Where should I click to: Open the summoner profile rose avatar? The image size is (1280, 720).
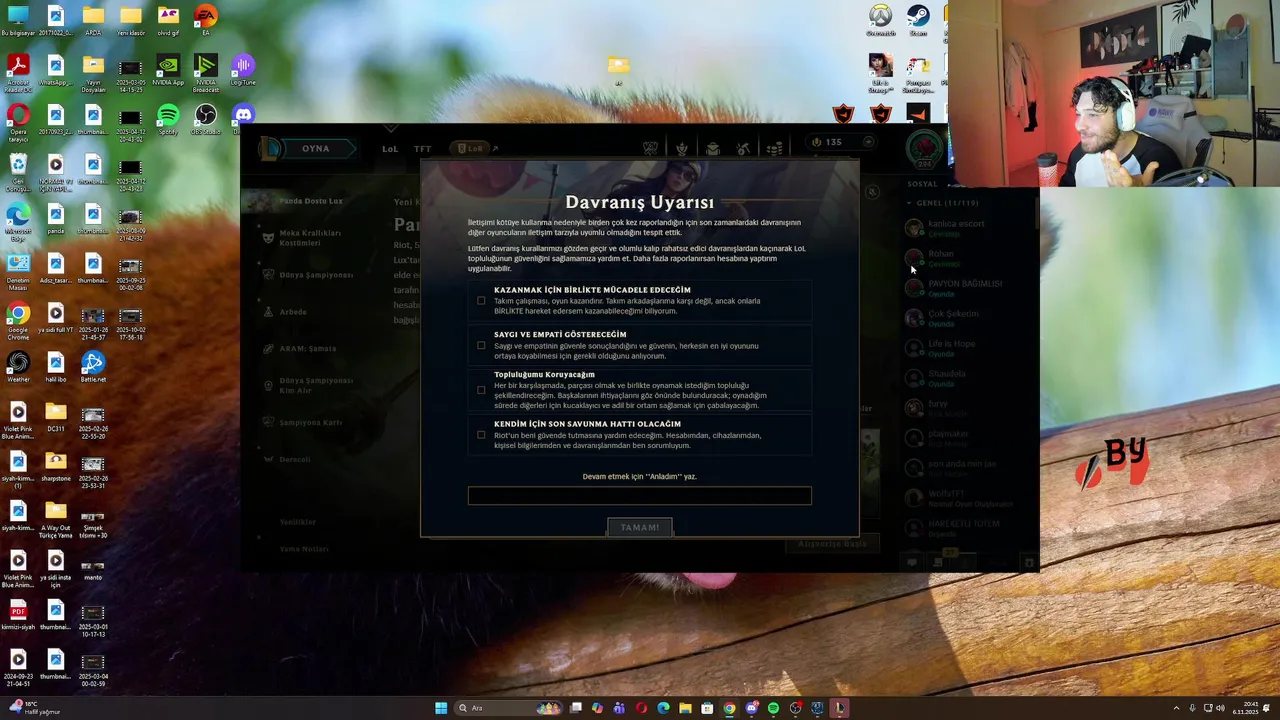pyautogui.click(x=925, y=149)
